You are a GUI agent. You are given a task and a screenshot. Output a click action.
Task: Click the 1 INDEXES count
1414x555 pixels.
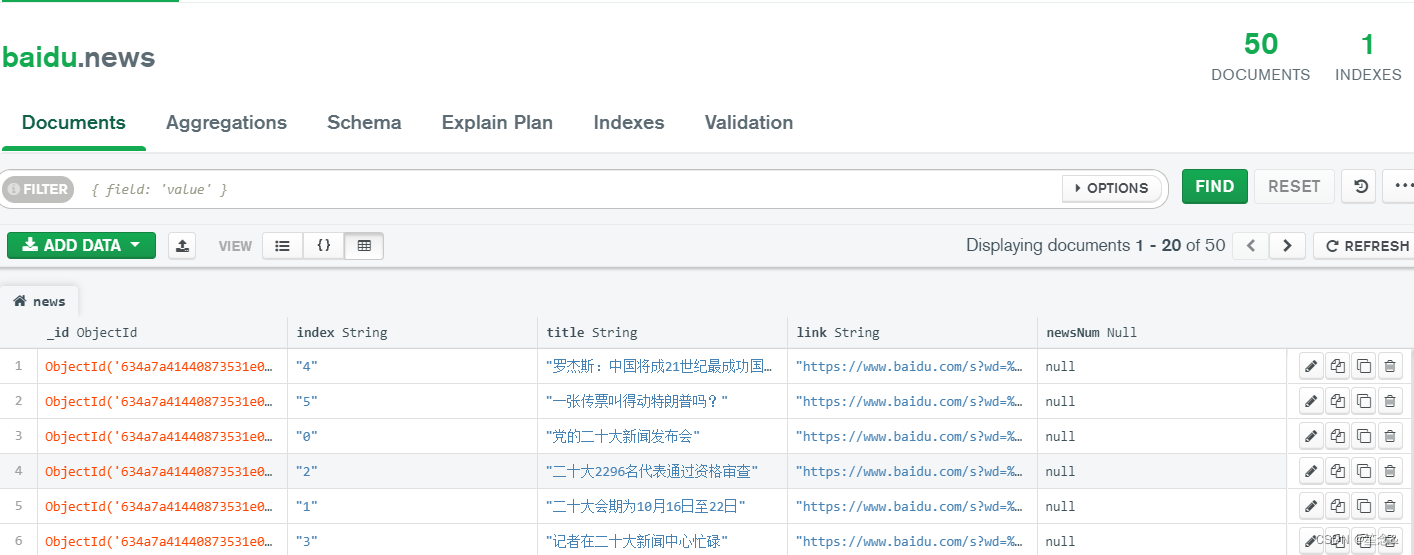(x=1368, y=57)
